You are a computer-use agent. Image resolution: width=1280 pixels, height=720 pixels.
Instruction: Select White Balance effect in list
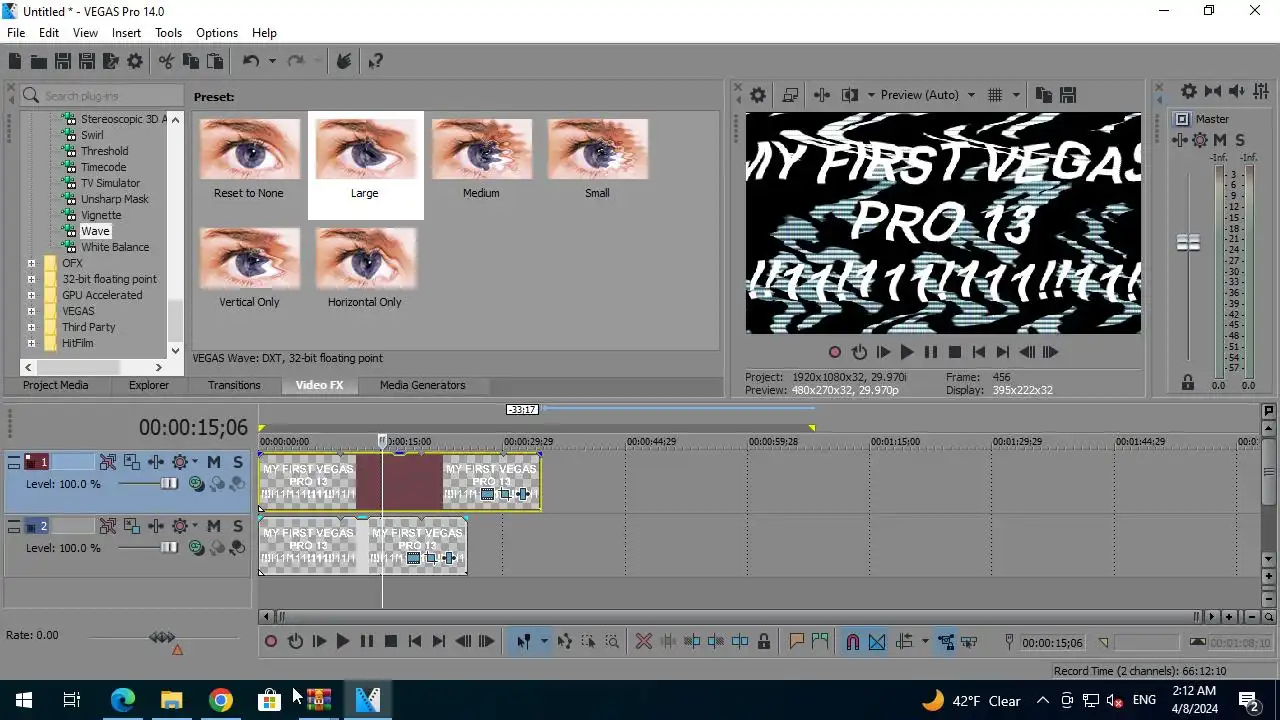[115, 247]
